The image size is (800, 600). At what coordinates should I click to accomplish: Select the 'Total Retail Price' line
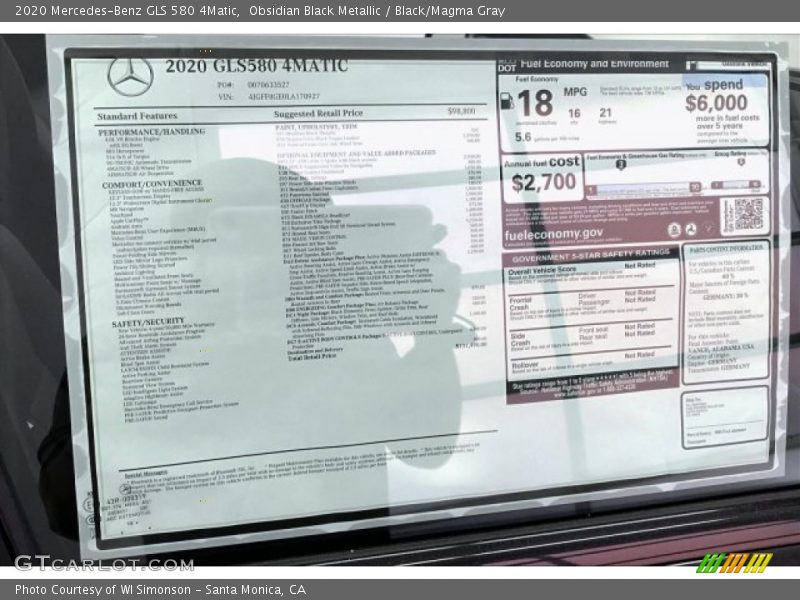coord(312,357)
